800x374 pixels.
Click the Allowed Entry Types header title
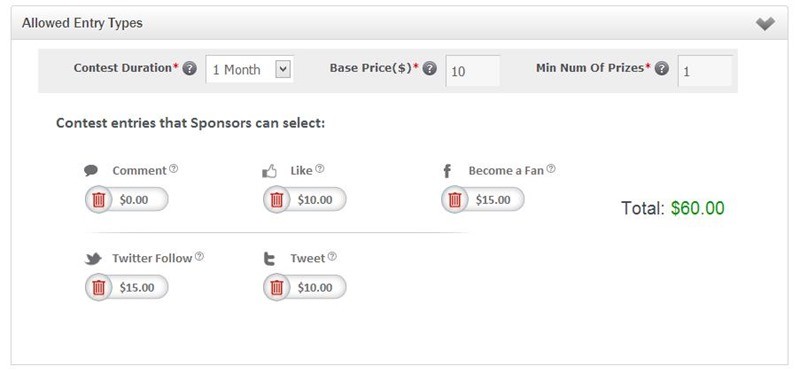(x=82, y=23)
